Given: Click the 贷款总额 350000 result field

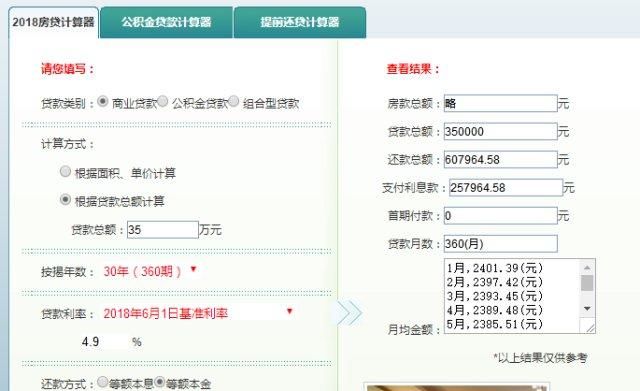Looking at the screenshot, I should click(500, 131).
